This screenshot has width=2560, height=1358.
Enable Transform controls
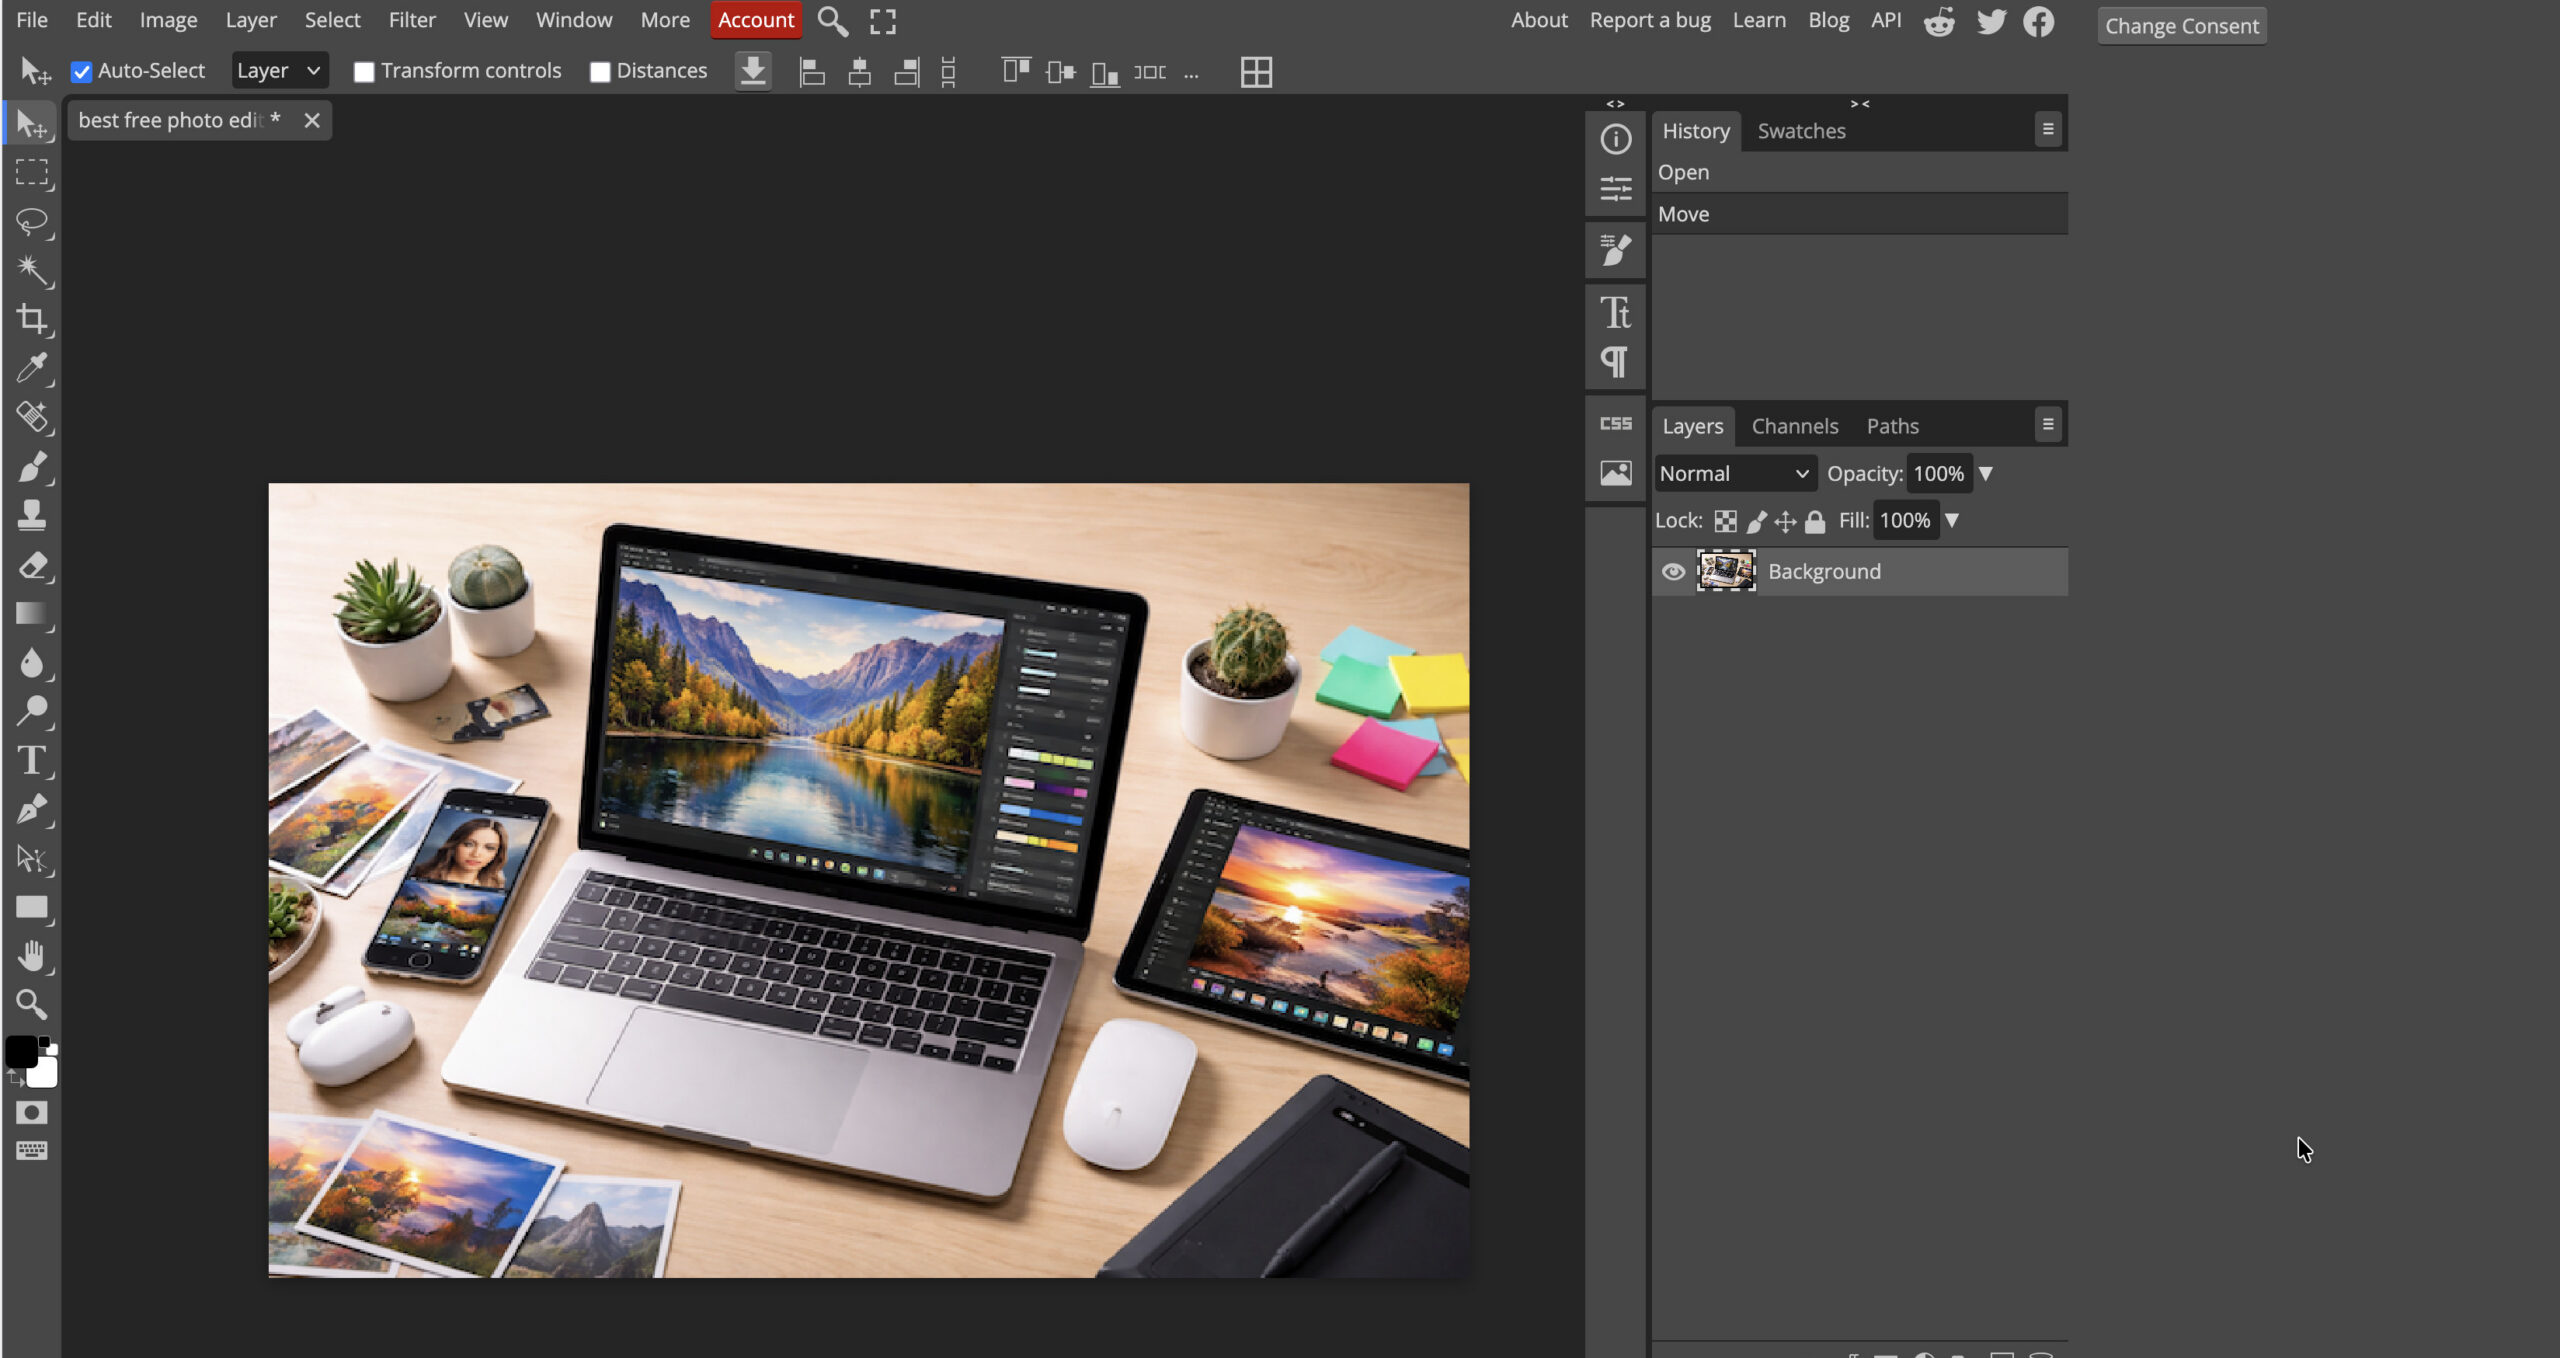364,71
